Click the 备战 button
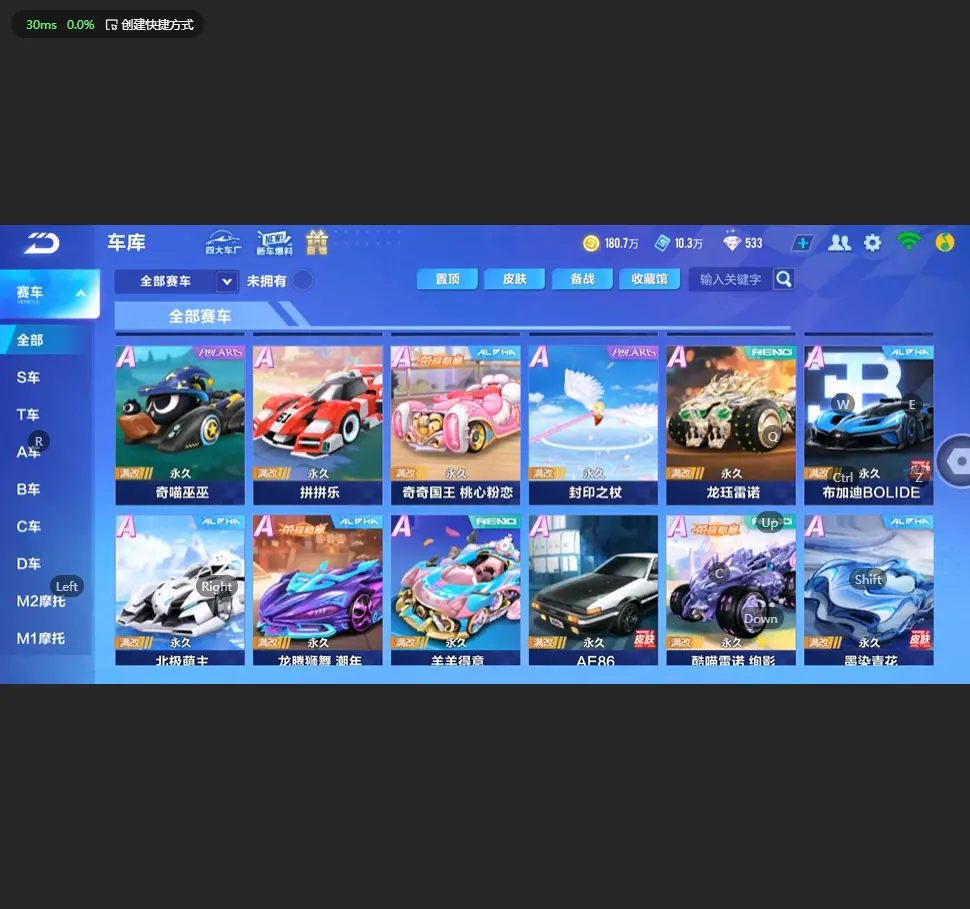 (582, 279)
